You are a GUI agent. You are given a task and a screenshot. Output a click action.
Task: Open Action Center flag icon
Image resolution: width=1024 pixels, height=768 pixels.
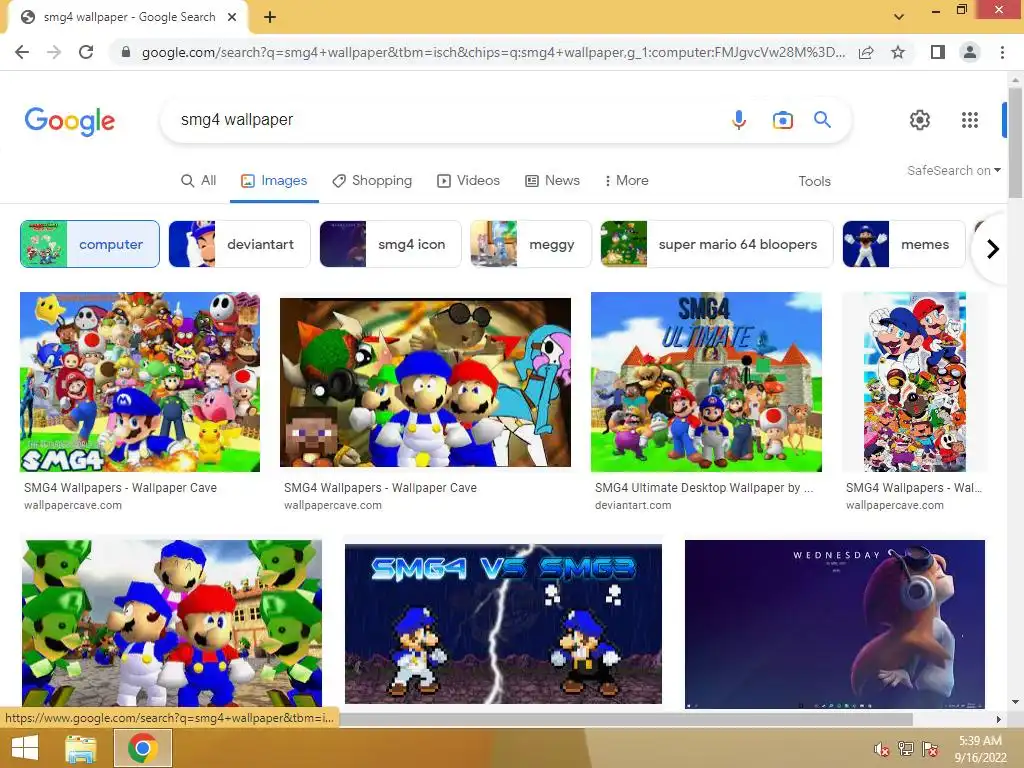930,748
